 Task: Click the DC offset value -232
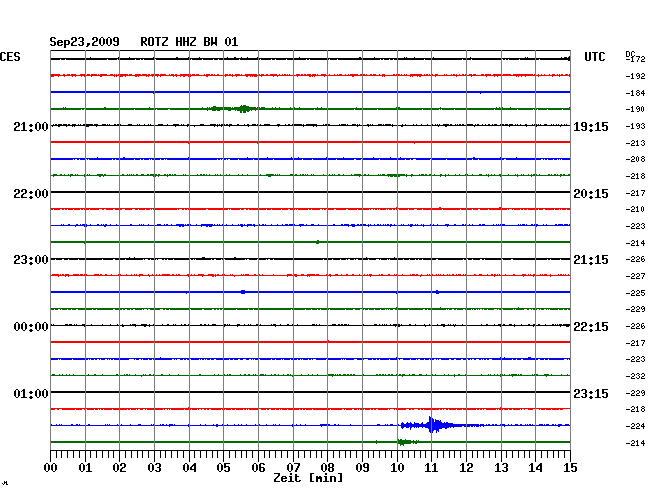(x=635, y=376)
